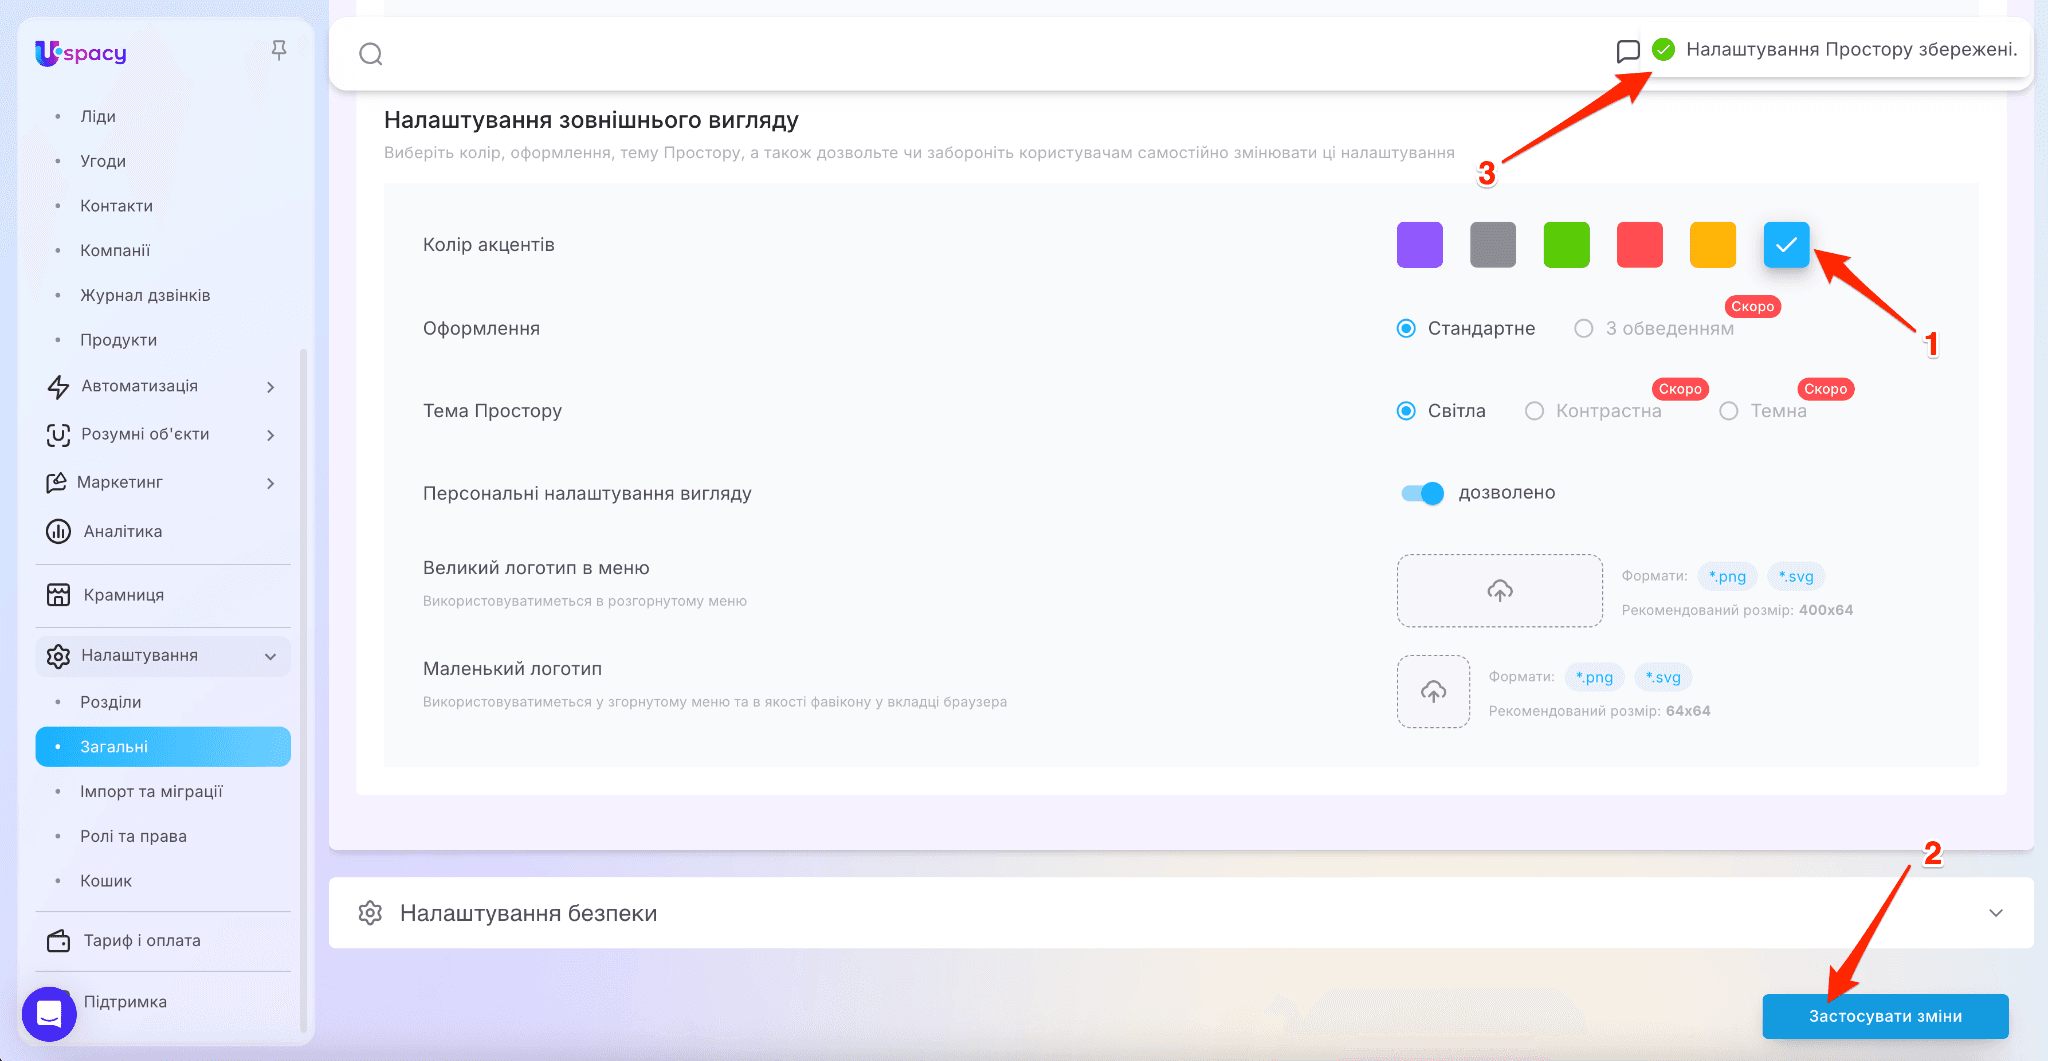Click the *.svg tag for large logo
This screenshot has width=2048, height=1061.
point(1796,576)
